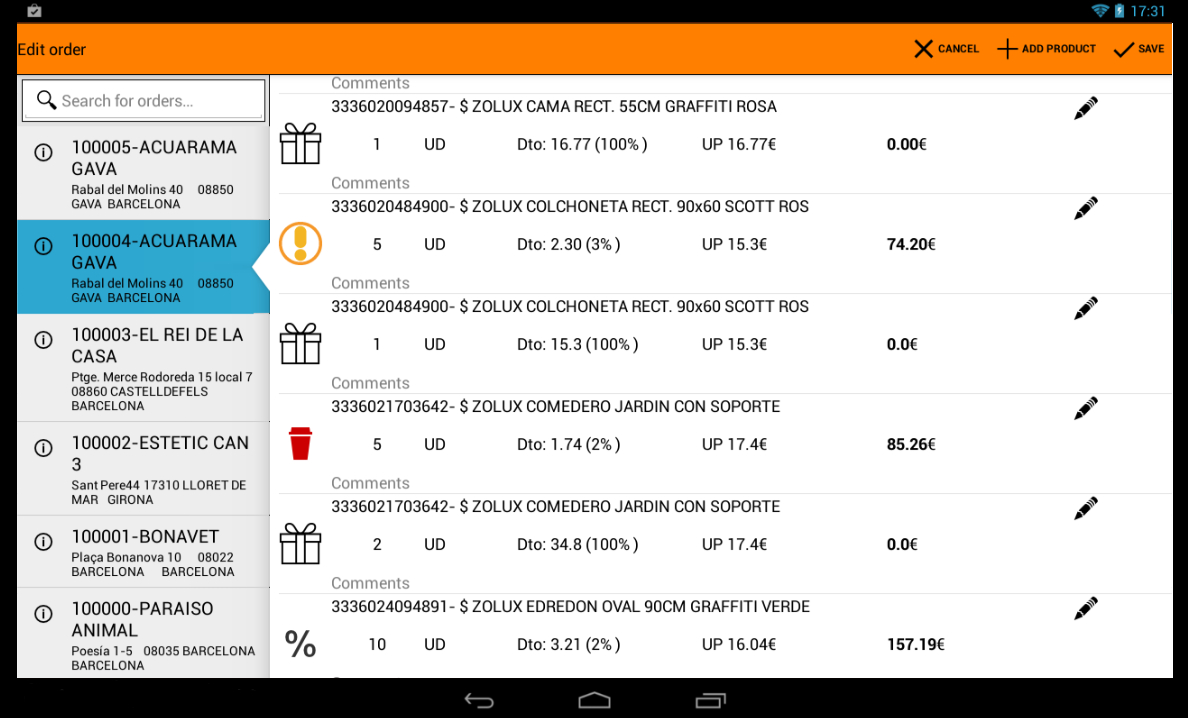This screenshot has height=718, width=1188.
Task: Click percent icon on EDREDON OVAL line
Action: point(301,644)
